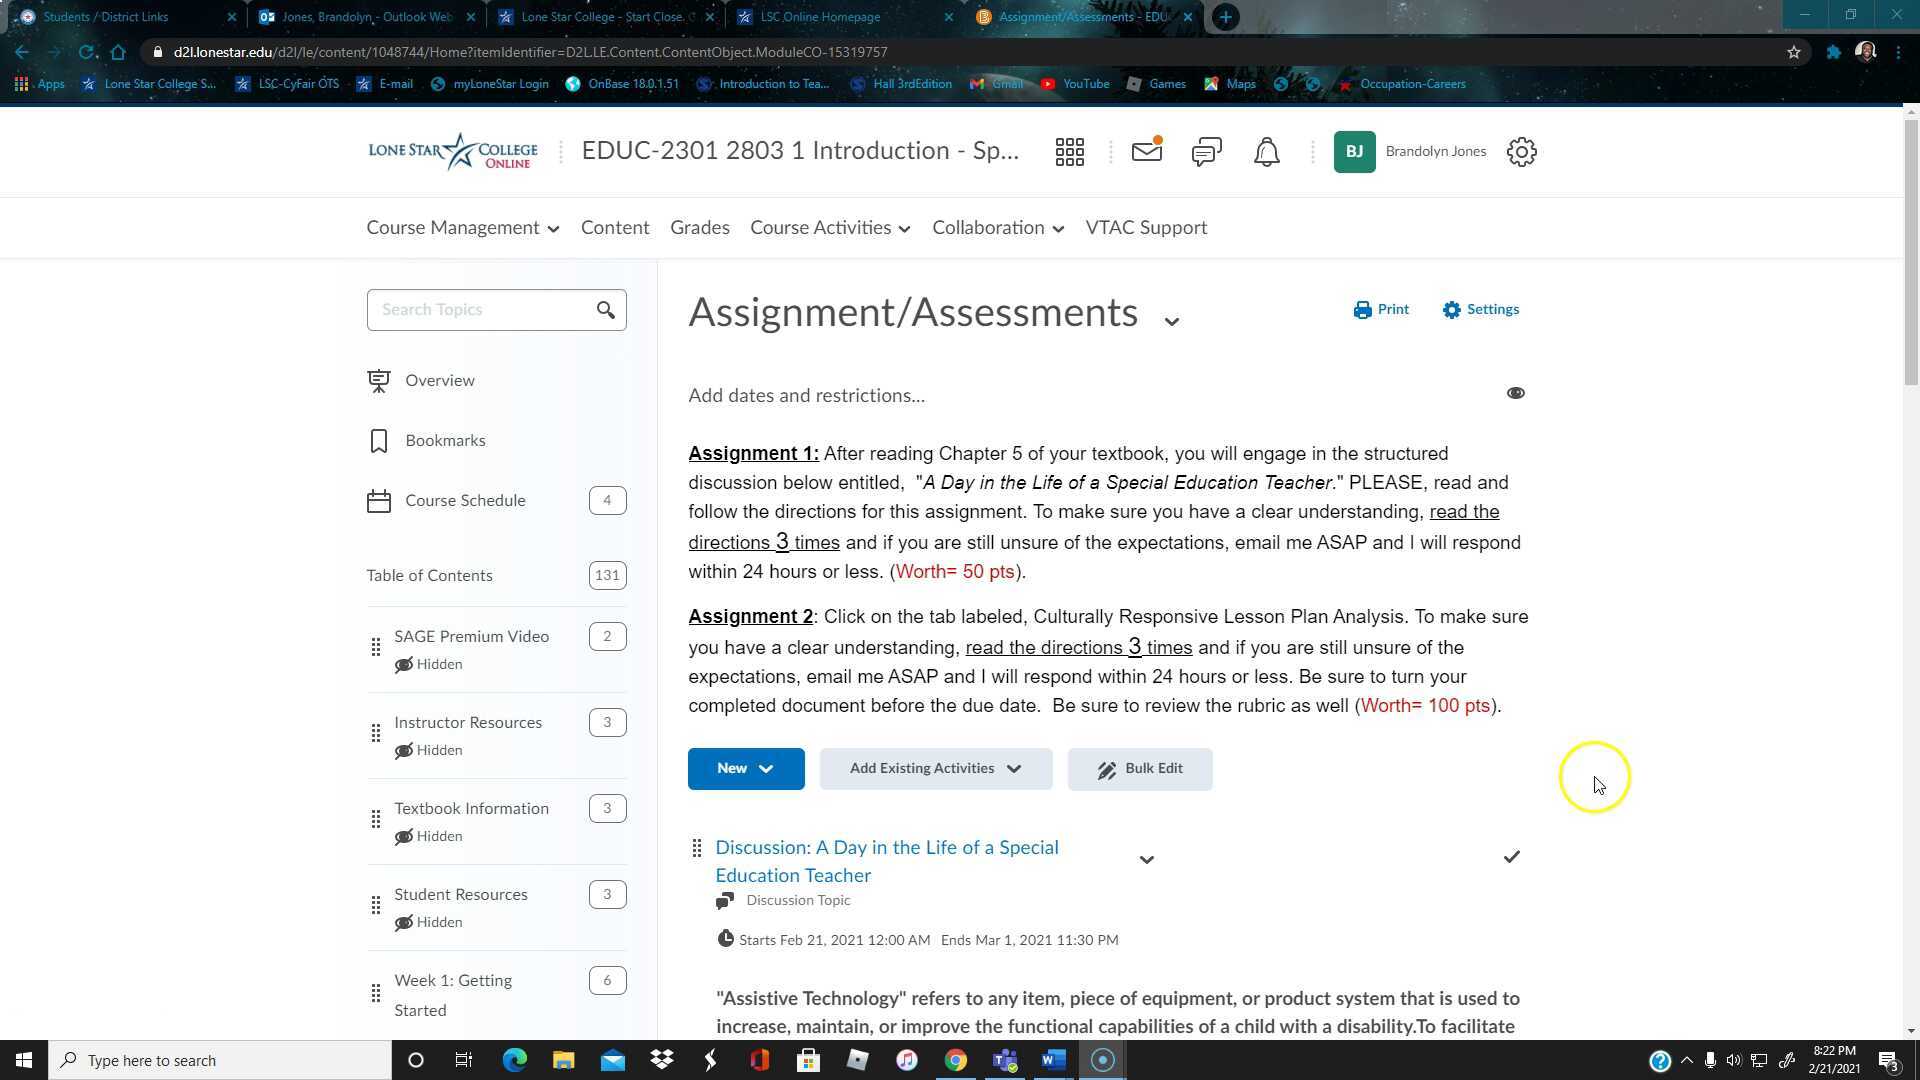The width and height of the screenshot is (1920, 1080).
Task: Open the Add Existing Activities dropdown
Action: point(935,768)
